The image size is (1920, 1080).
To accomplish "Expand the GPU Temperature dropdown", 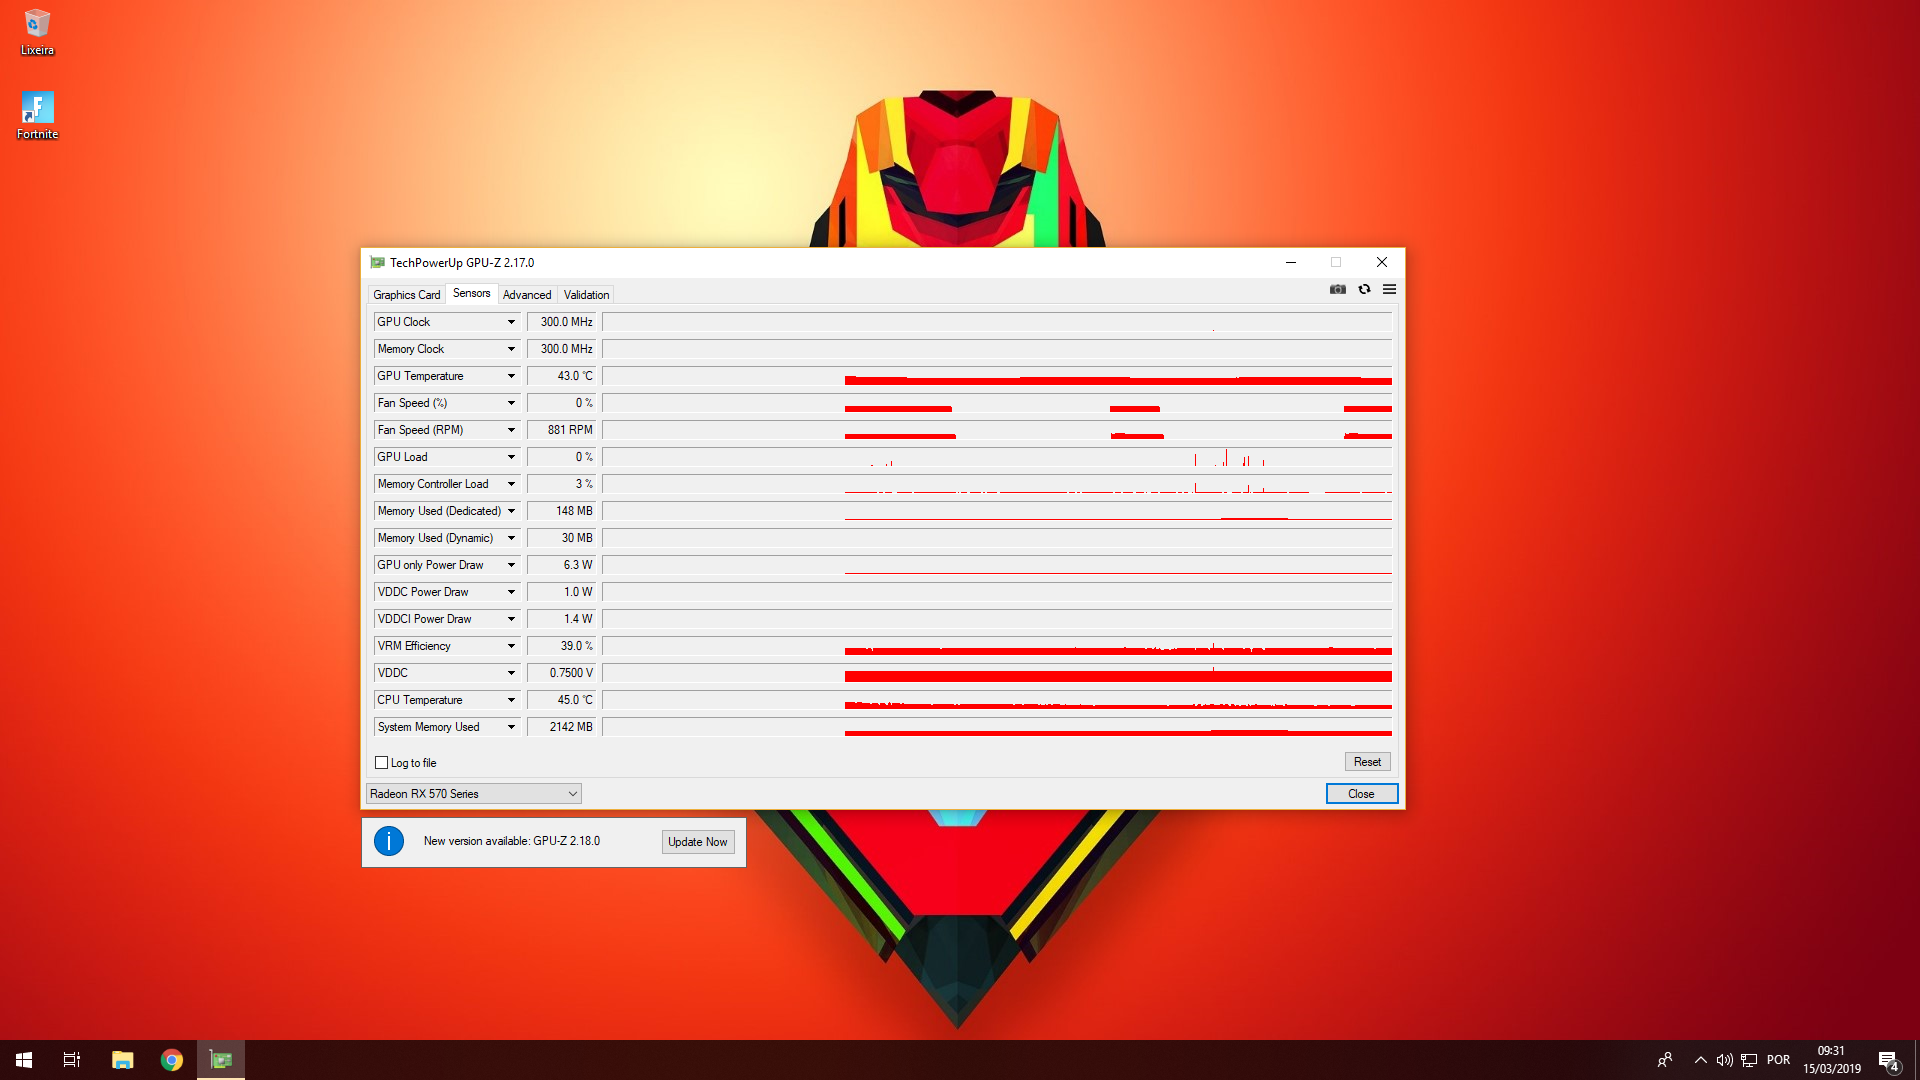I will [x=511, y=376].
